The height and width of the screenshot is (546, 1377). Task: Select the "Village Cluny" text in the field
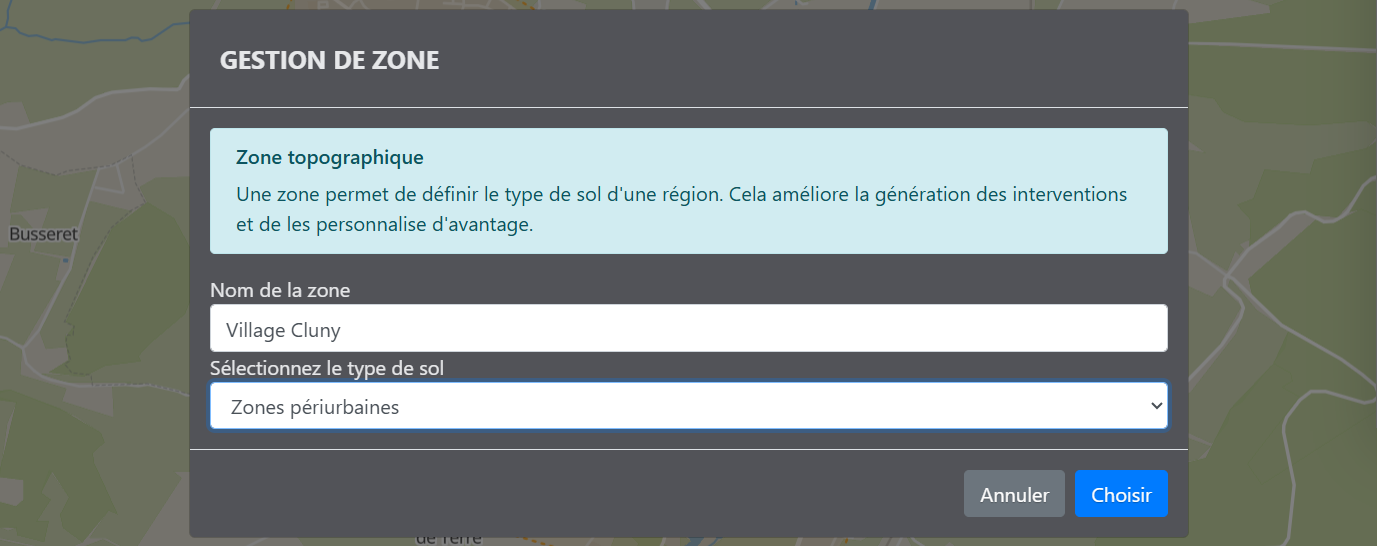click(284, 329)
